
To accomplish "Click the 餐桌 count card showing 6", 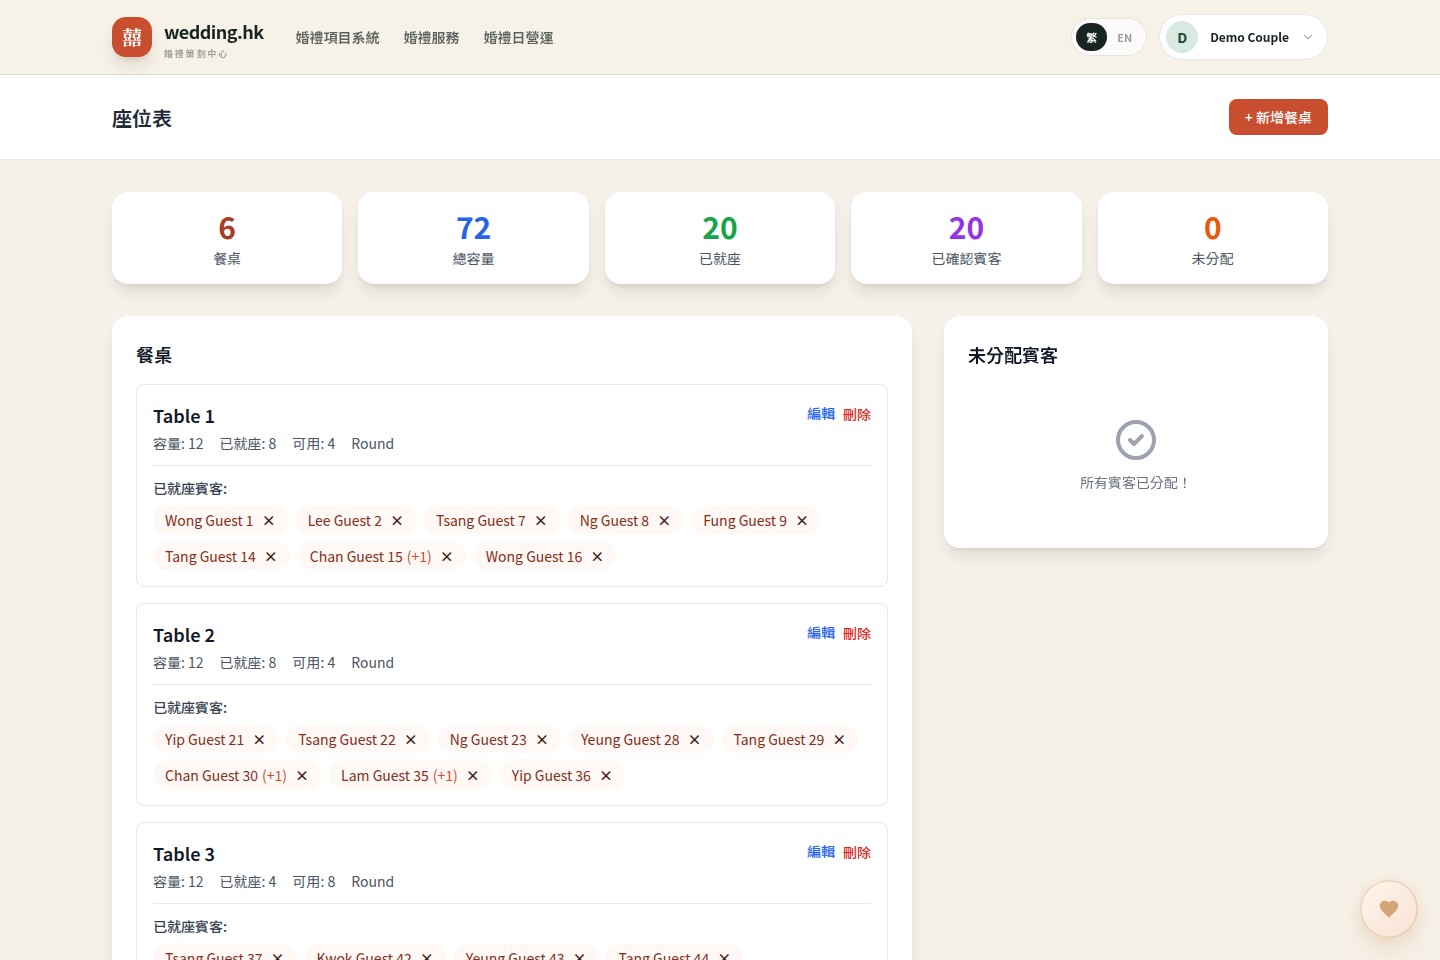I will tap(227, 238).
